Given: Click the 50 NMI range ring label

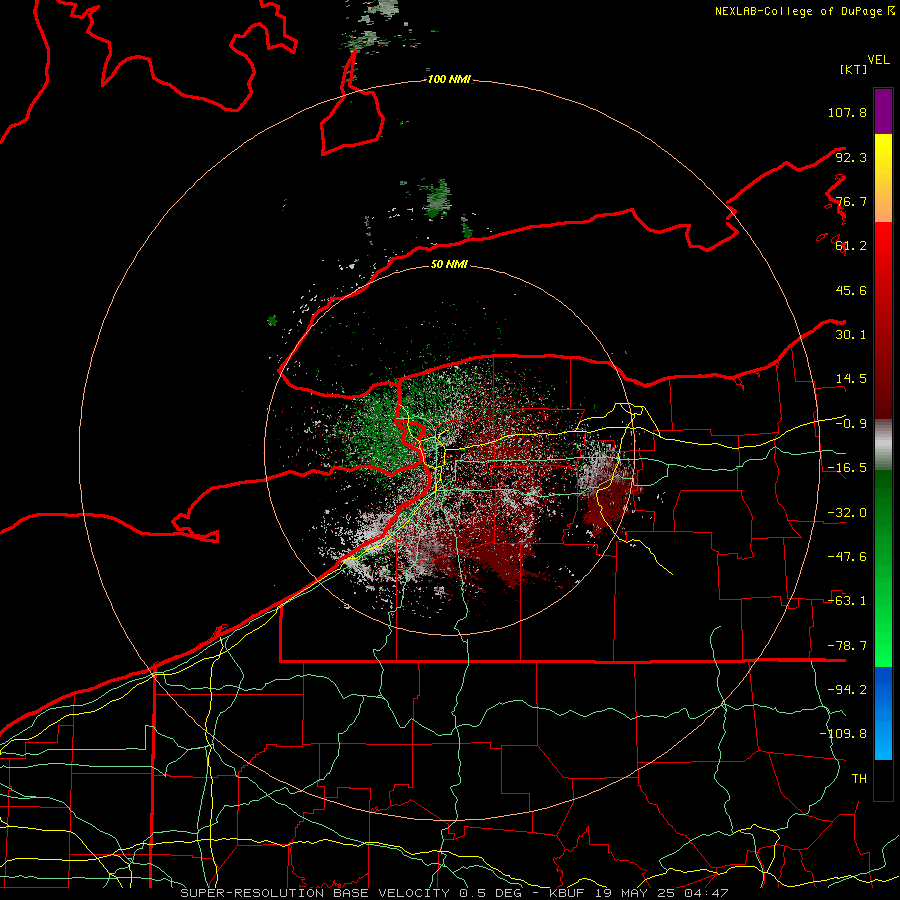Looking at the screenshot, I should point(449,264).
